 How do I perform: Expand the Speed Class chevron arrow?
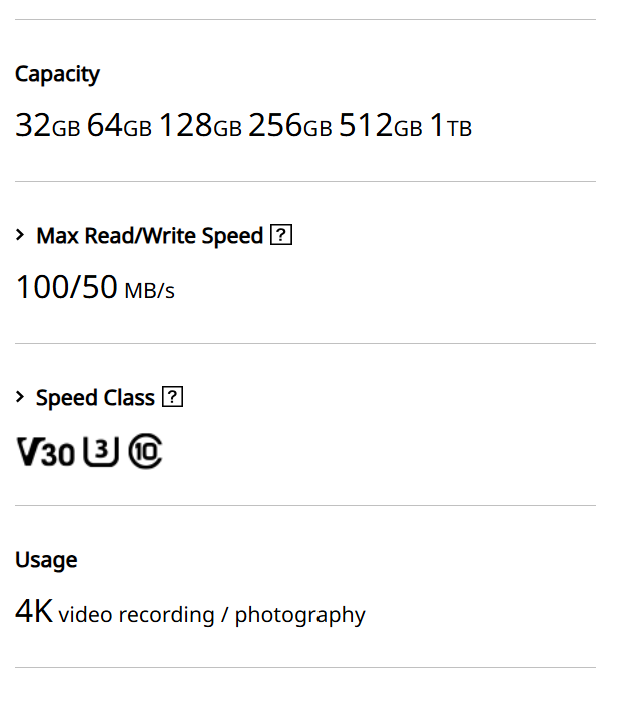(20, 398)
